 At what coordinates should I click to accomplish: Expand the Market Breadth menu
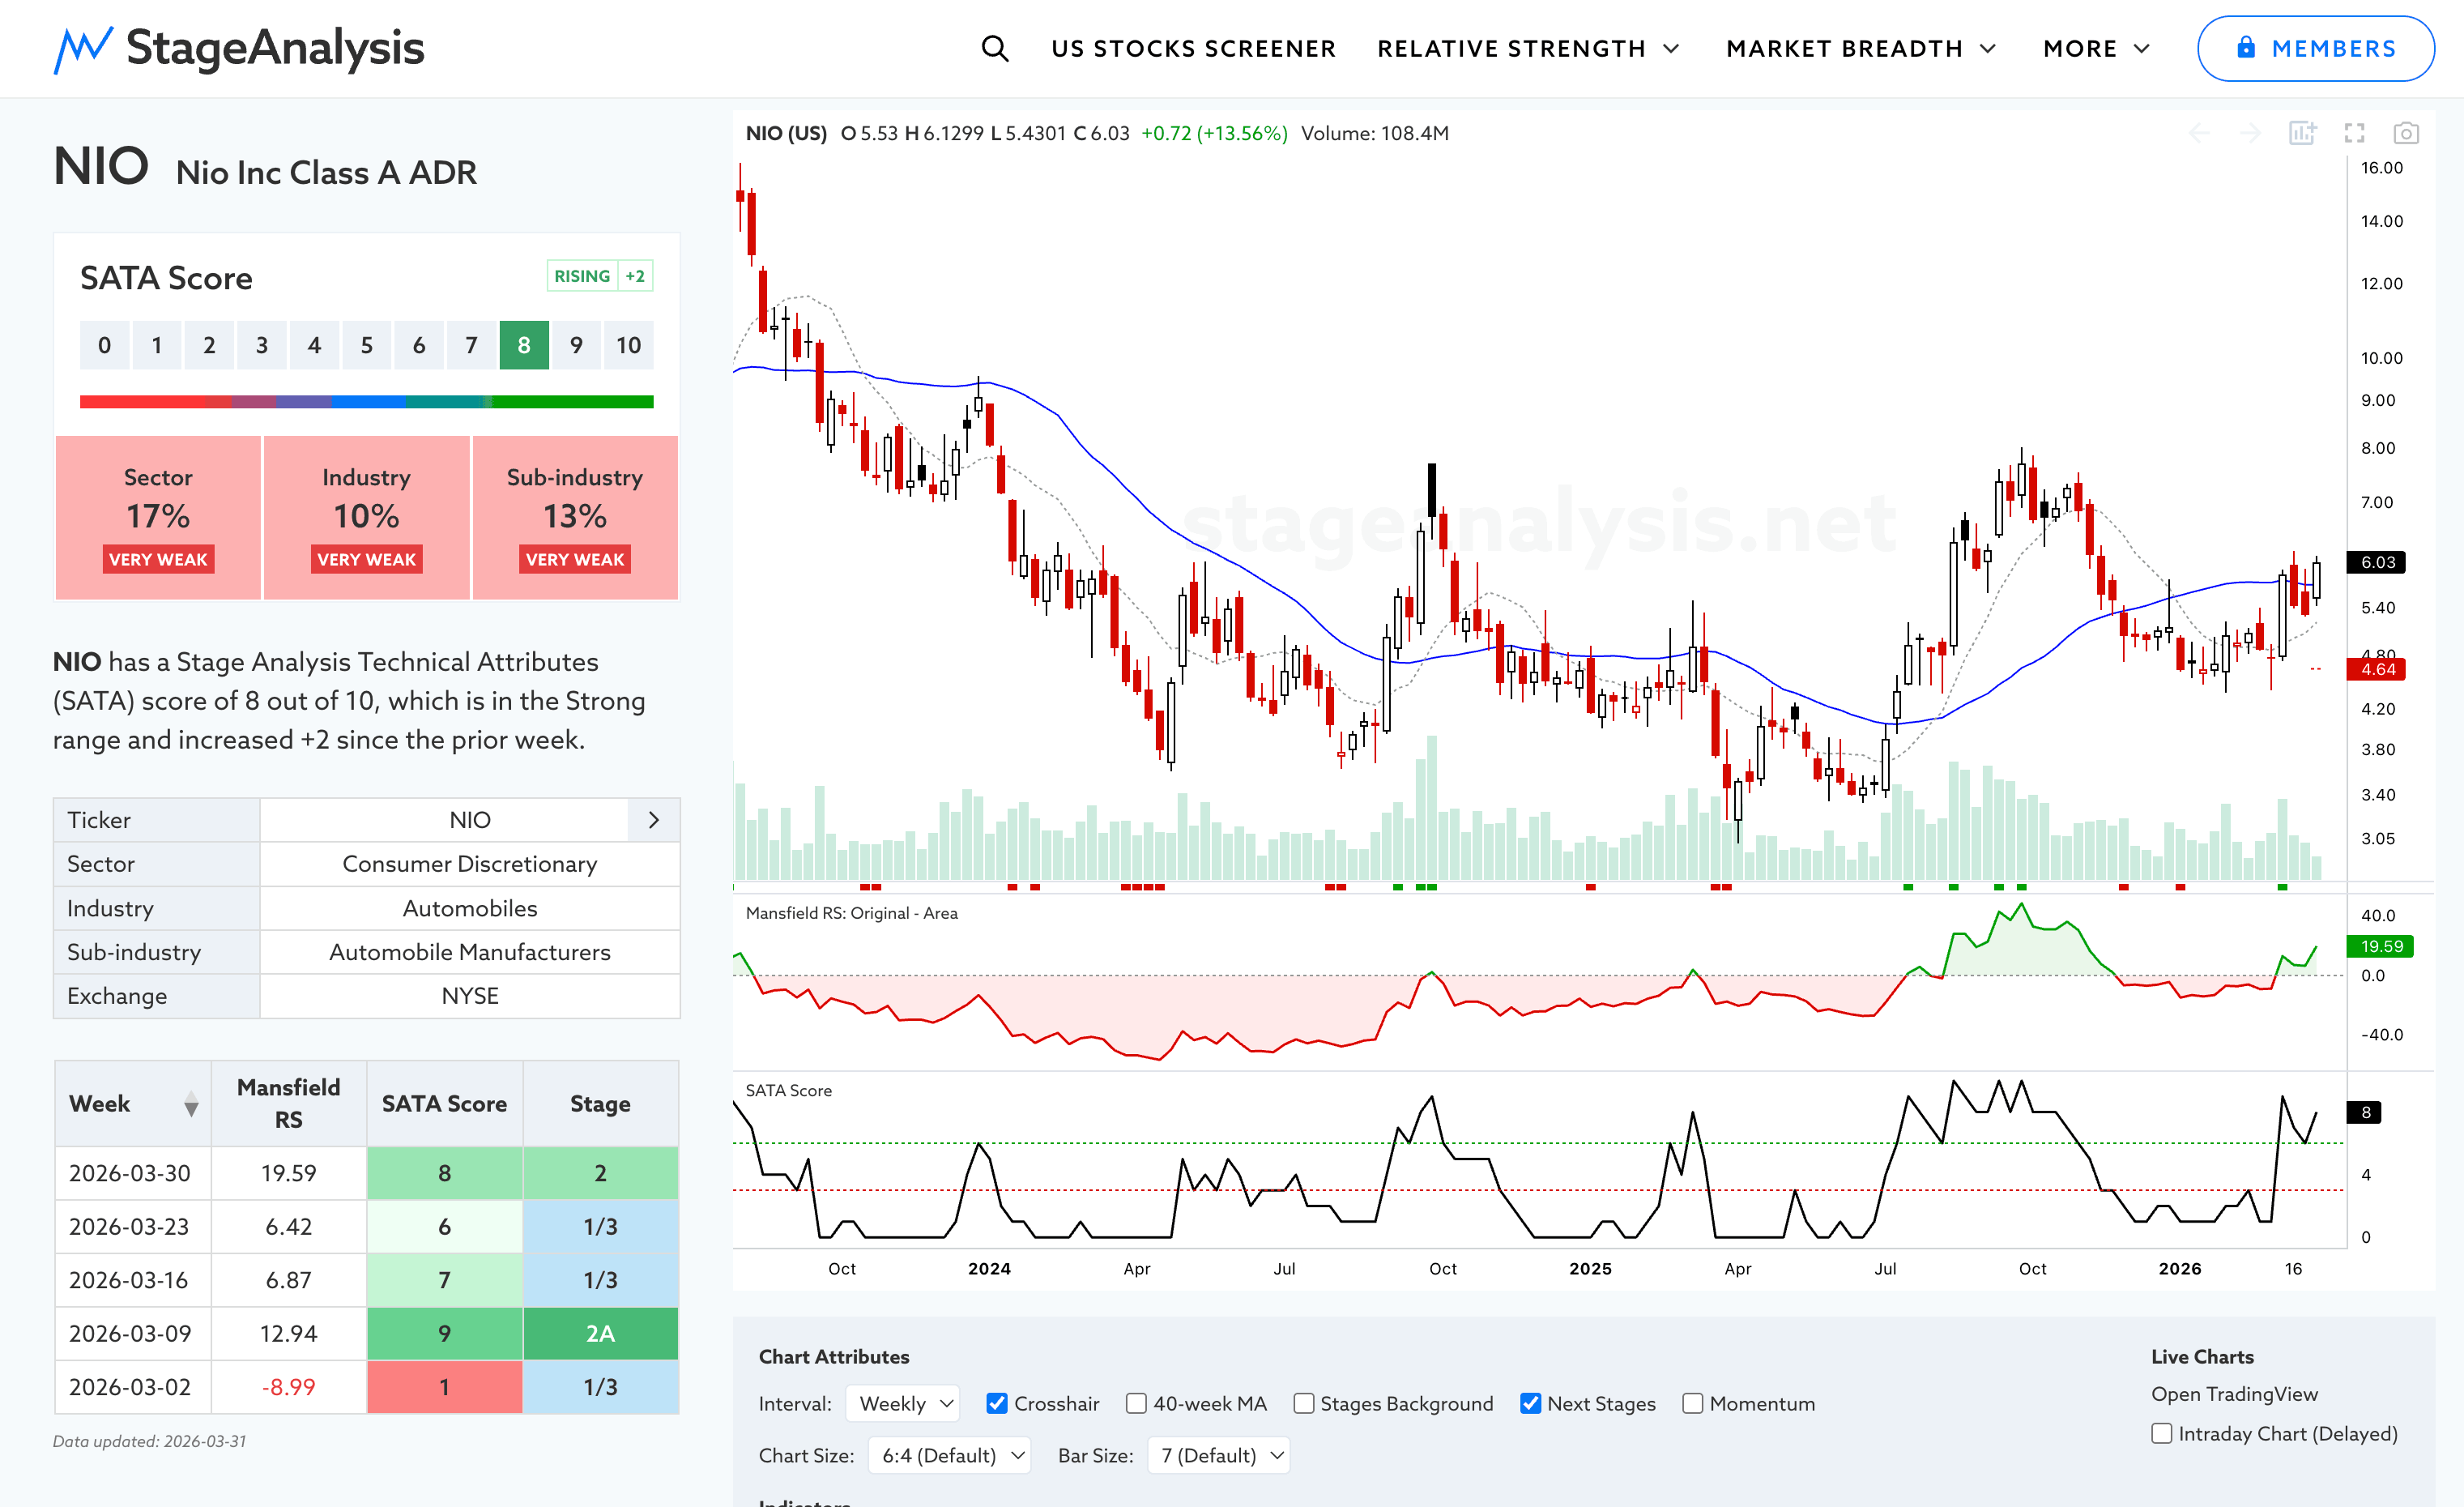[1860, 48]
